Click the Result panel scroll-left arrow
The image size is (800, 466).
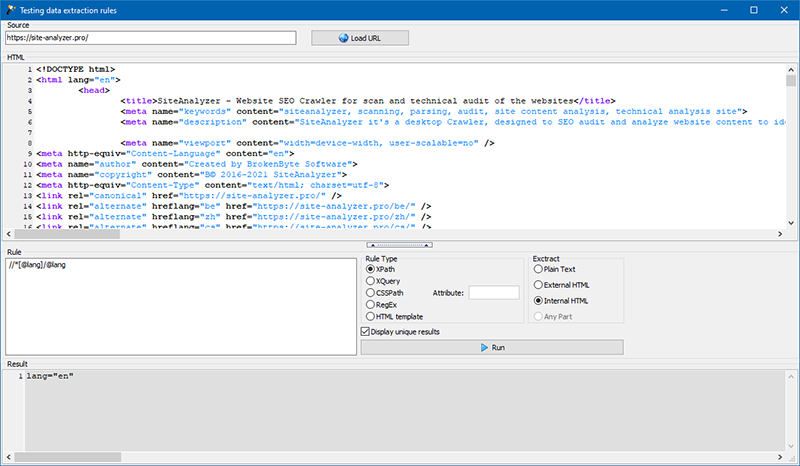9,457
